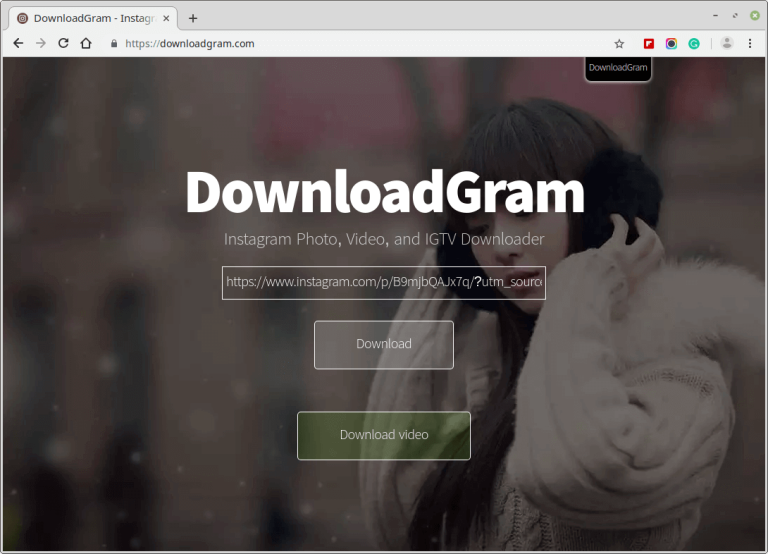Open the browser home page

(x=86, y=44)
